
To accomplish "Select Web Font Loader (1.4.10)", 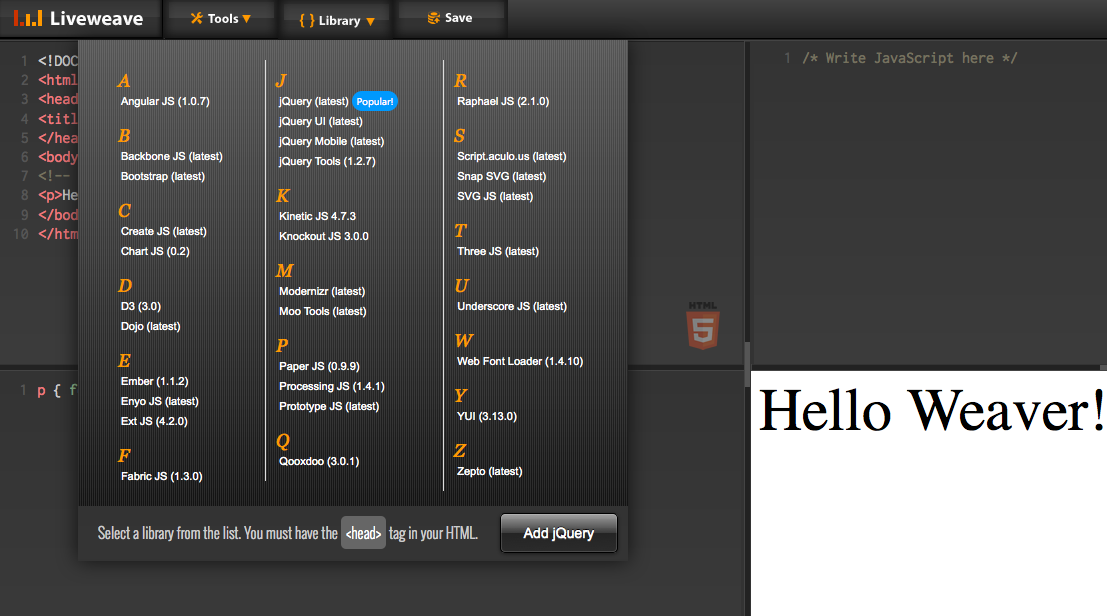I will click(x=520, y=361).
